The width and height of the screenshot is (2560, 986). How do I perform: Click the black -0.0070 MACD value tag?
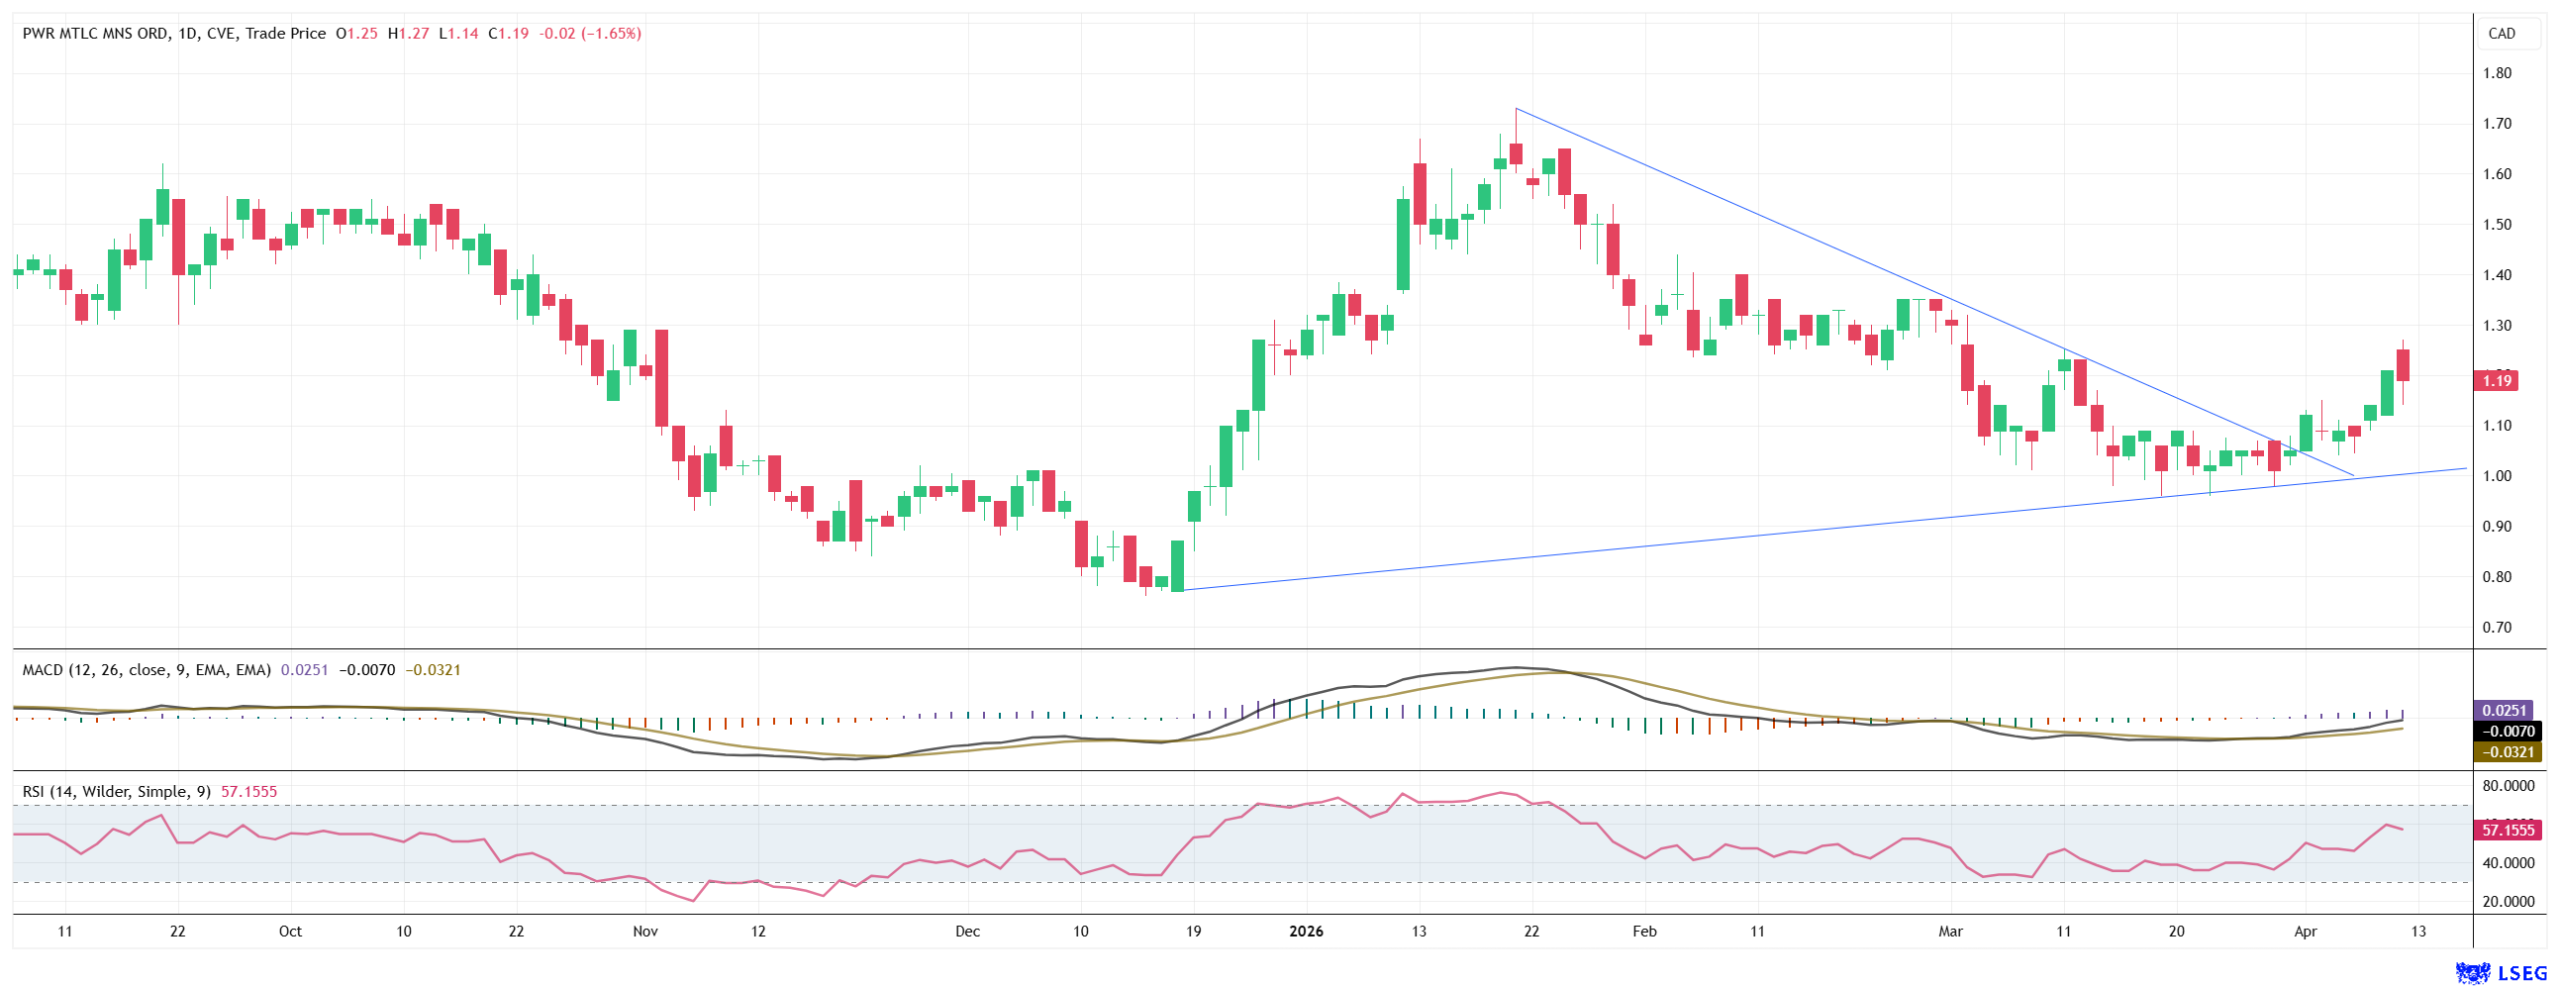point(2503,731)
